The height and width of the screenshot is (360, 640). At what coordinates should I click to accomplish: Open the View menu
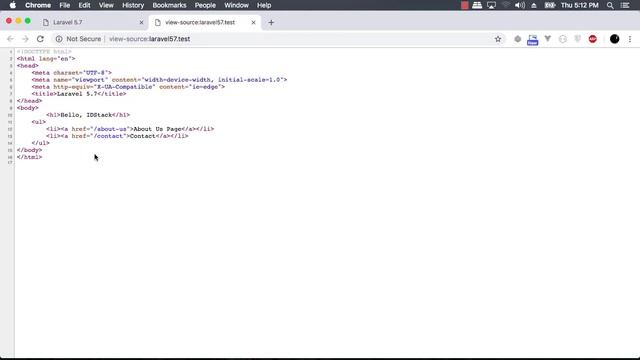pos(106,5)
